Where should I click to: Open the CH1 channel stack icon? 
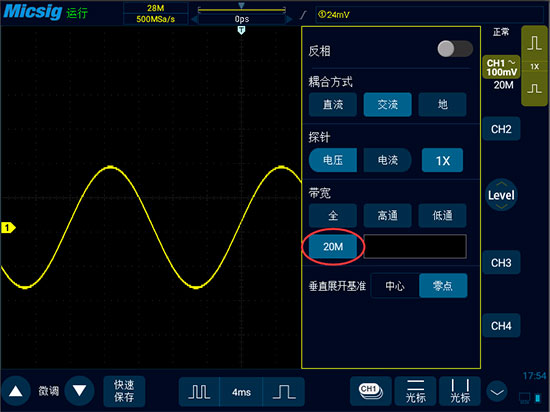pyautogui.click(x=371, y=391)
